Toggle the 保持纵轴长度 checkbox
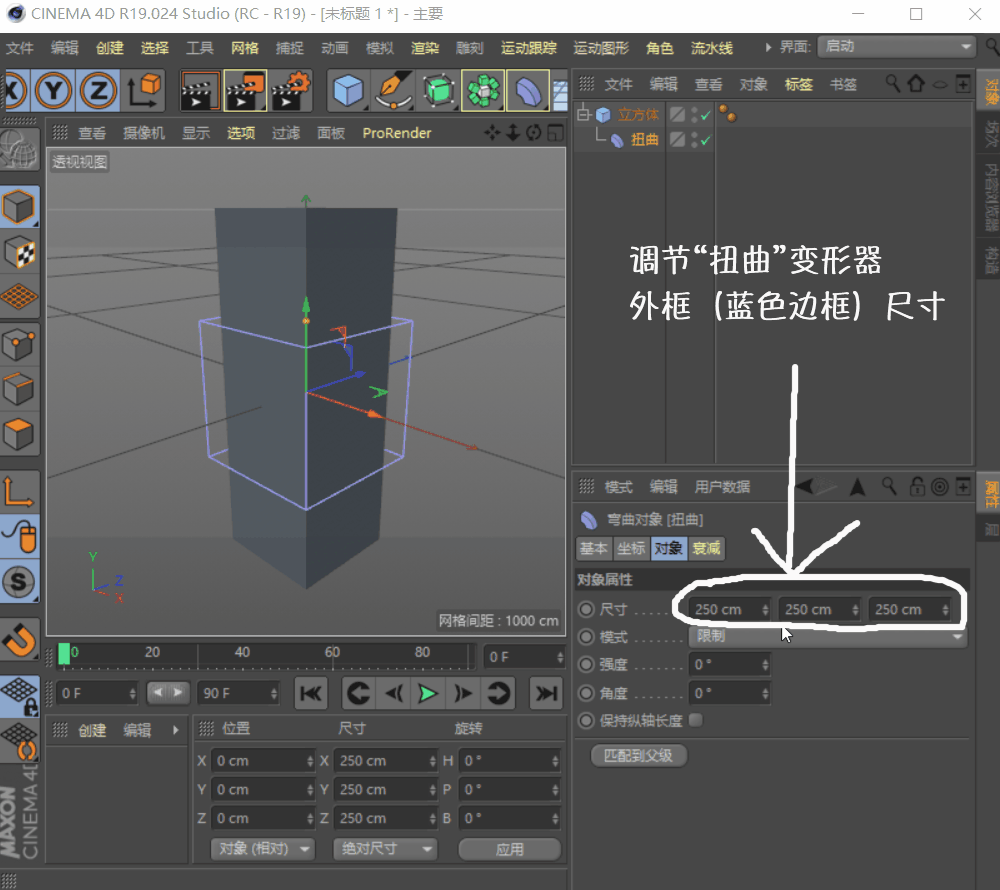The height and width of the screenshot is (890, 1000). [696, 720]
